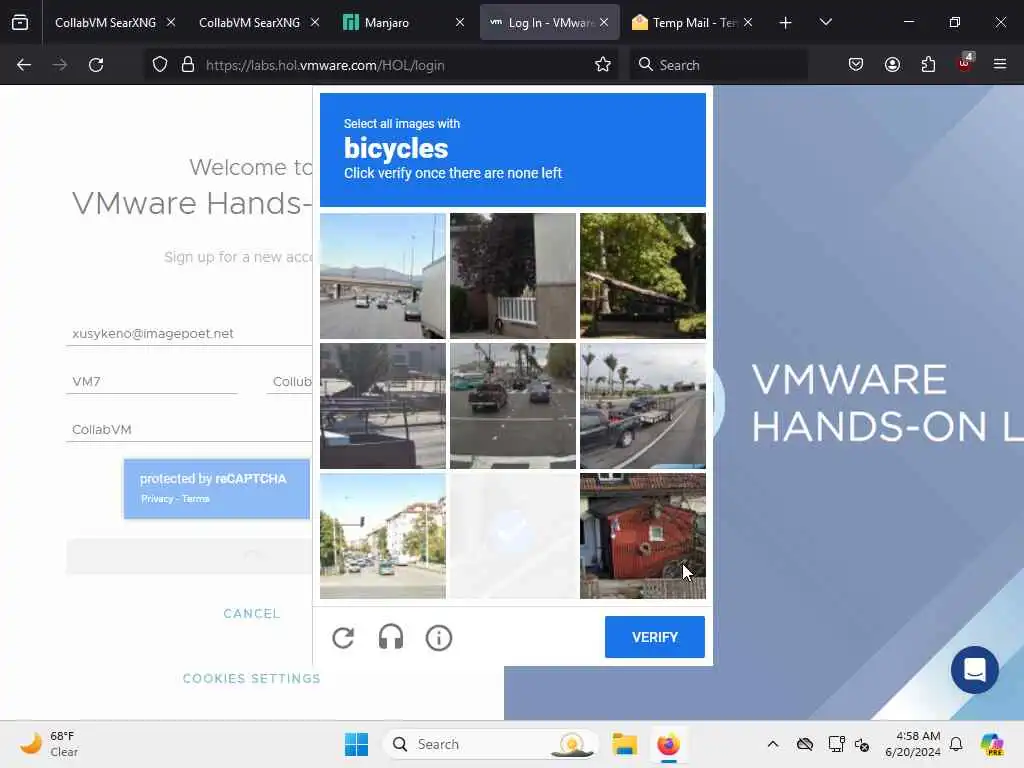The height and width of the screenshot is (768, 1024).
Task: Click the fading checkmarked captcha tile
Action: pos(513,536)
